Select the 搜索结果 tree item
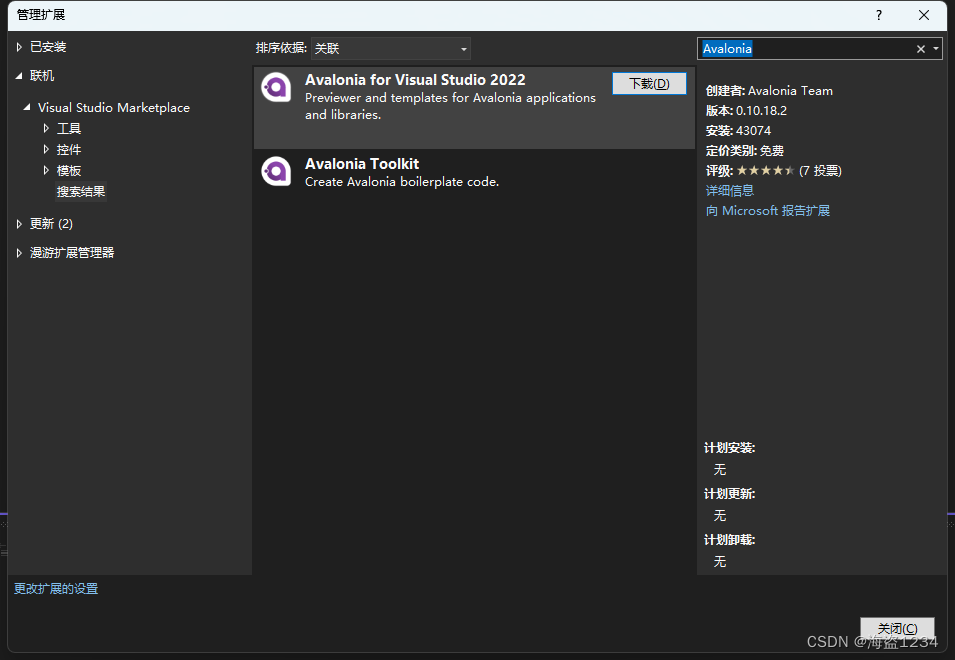The width and height of the screenshot is (955, 660). pos(81,191)
